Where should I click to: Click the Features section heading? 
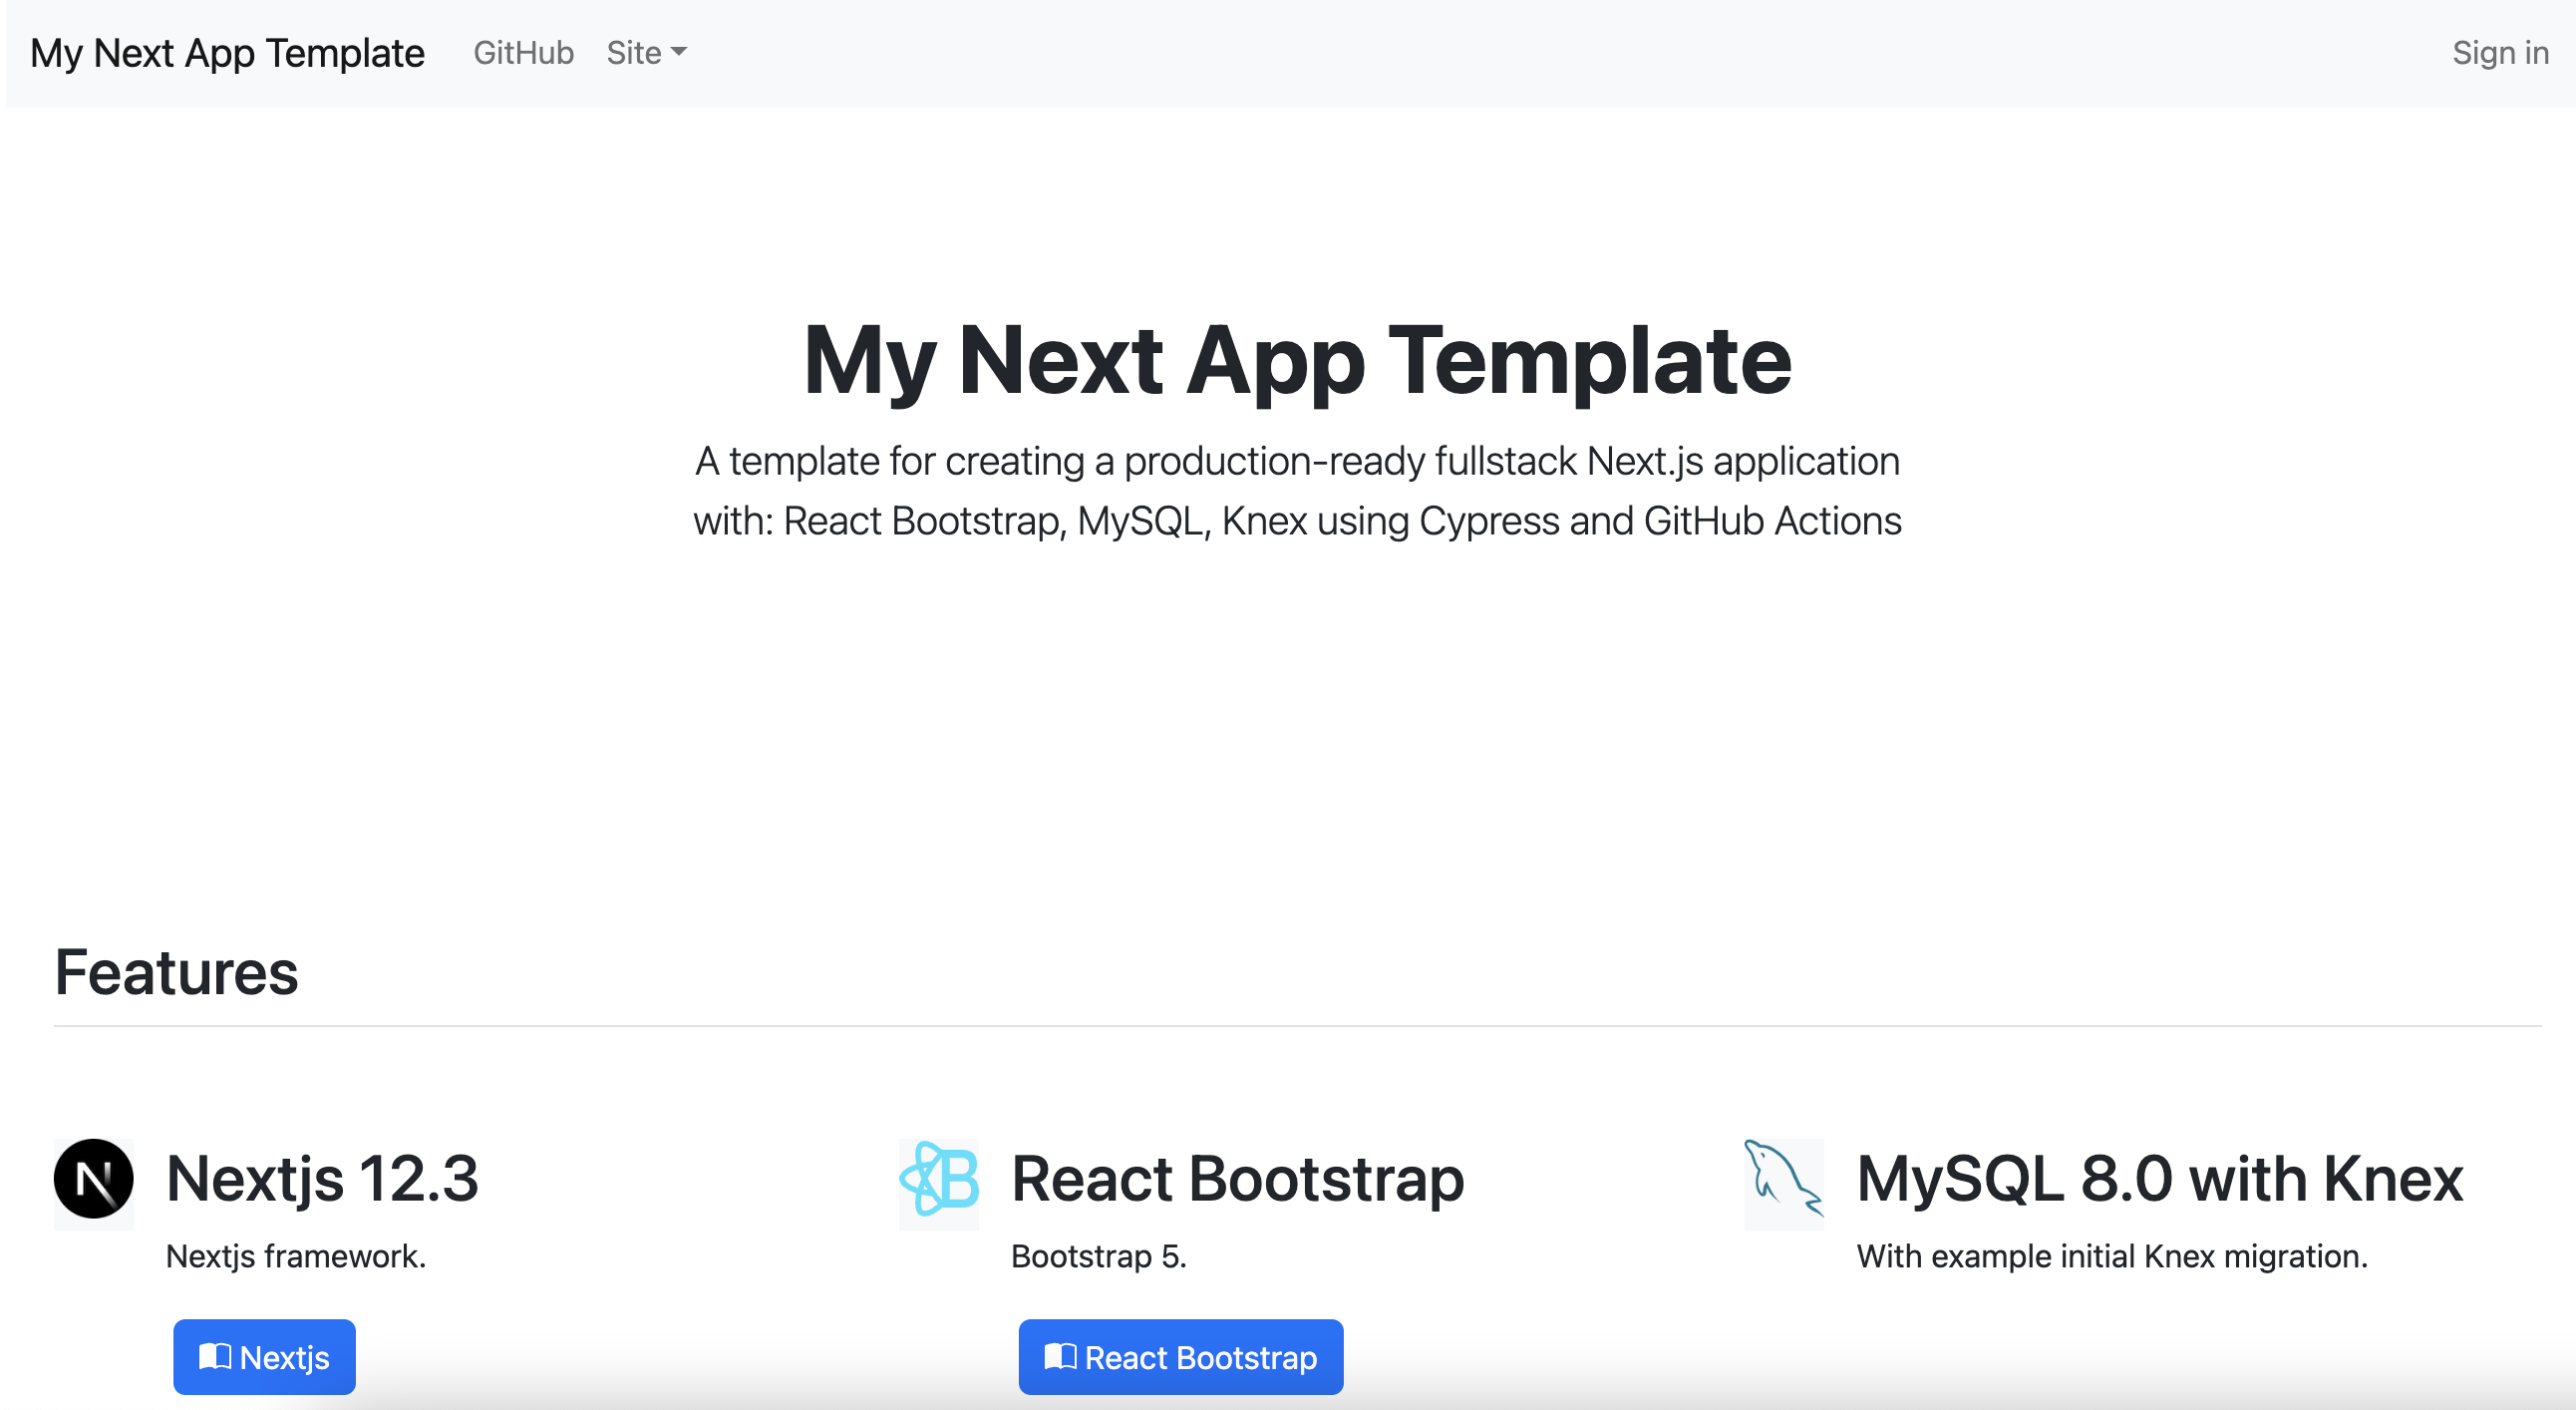176,973
